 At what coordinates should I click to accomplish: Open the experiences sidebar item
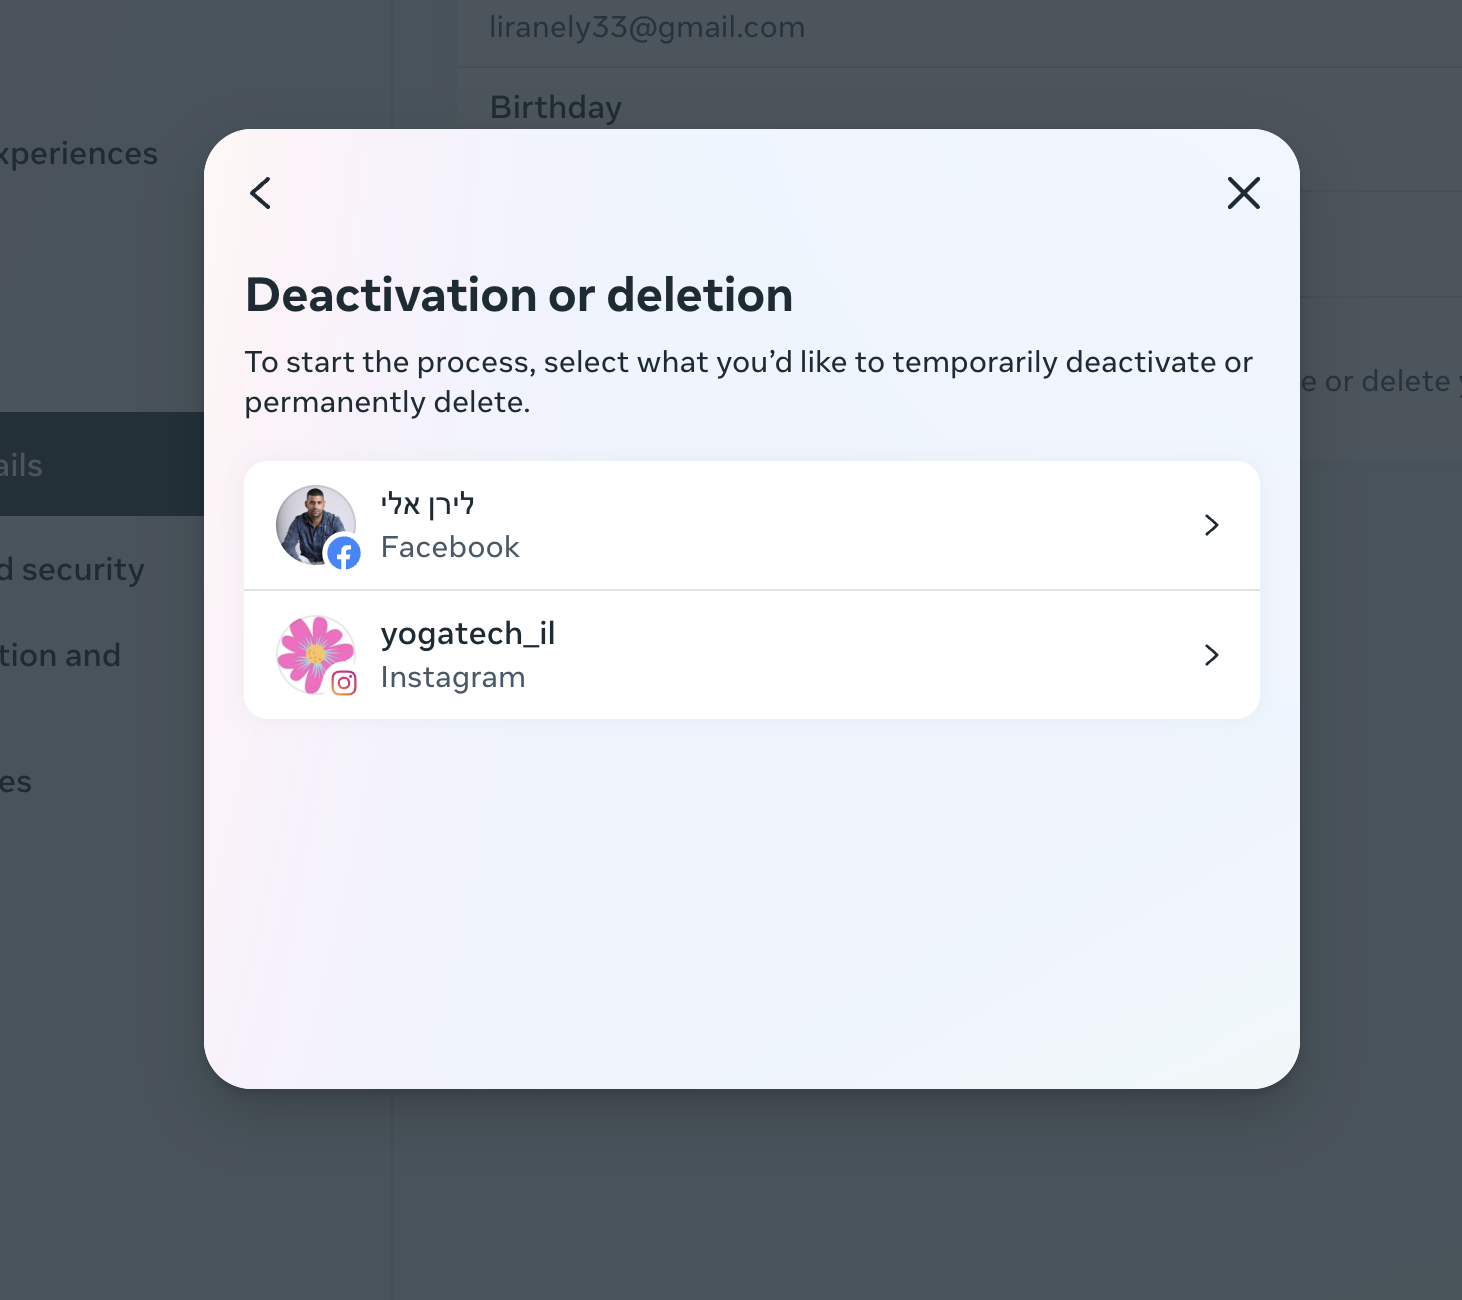(x=79, y=154)
